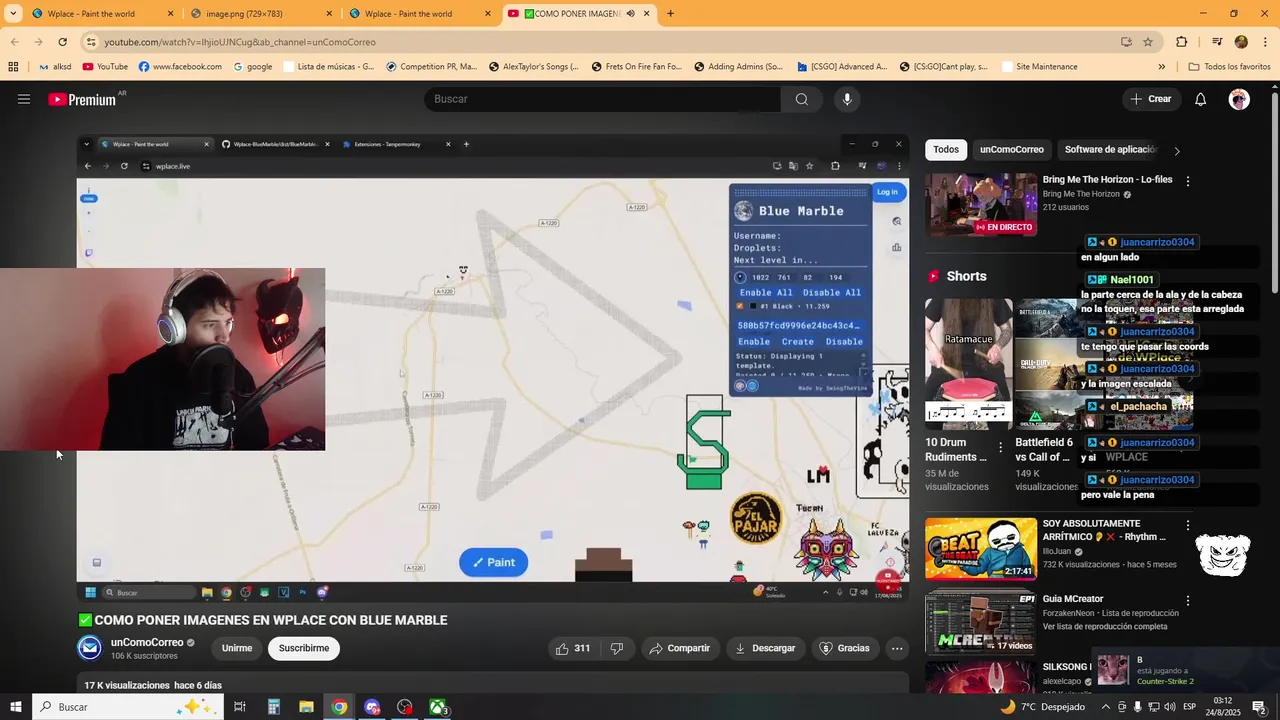Open the Guia MCreator playlist thumbnail
1280x720 pixels.
981,623
